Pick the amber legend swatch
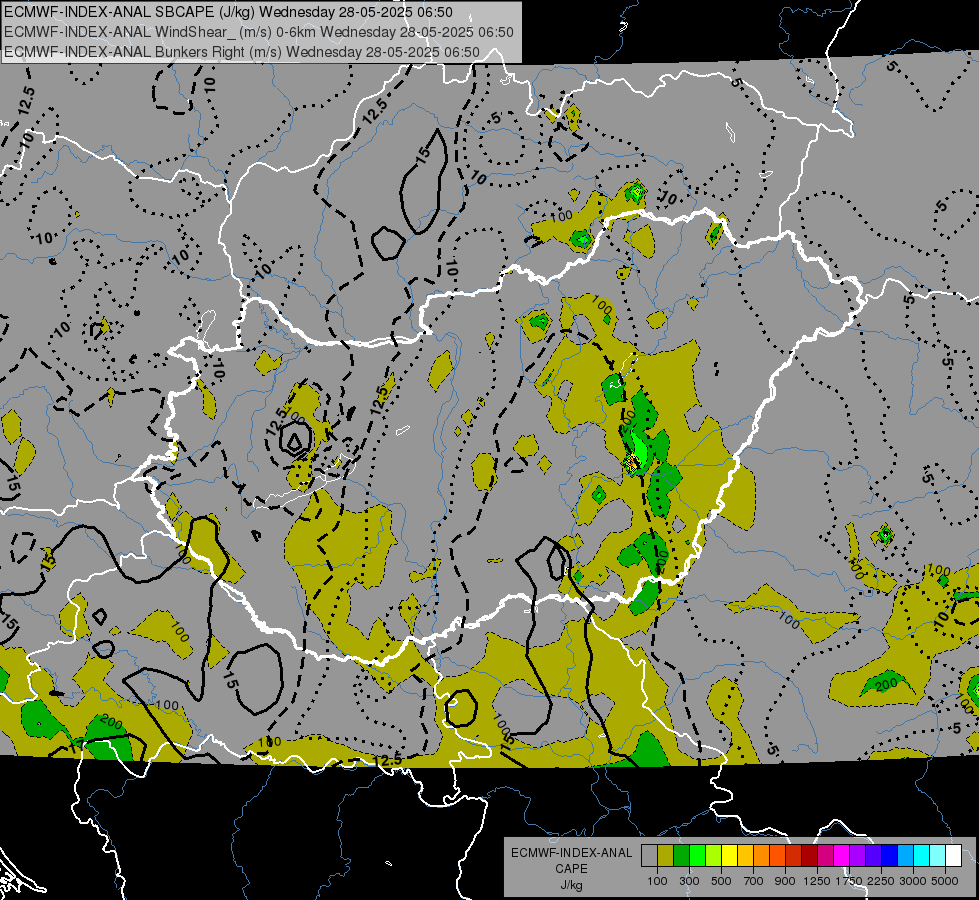The width and height of the screenshot is (979, 900). coord(745,855)
